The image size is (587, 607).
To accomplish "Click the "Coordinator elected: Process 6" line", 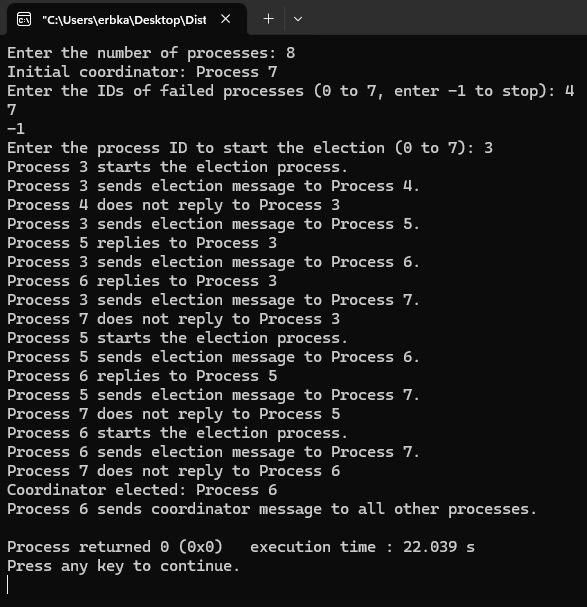I will [142, 490].
